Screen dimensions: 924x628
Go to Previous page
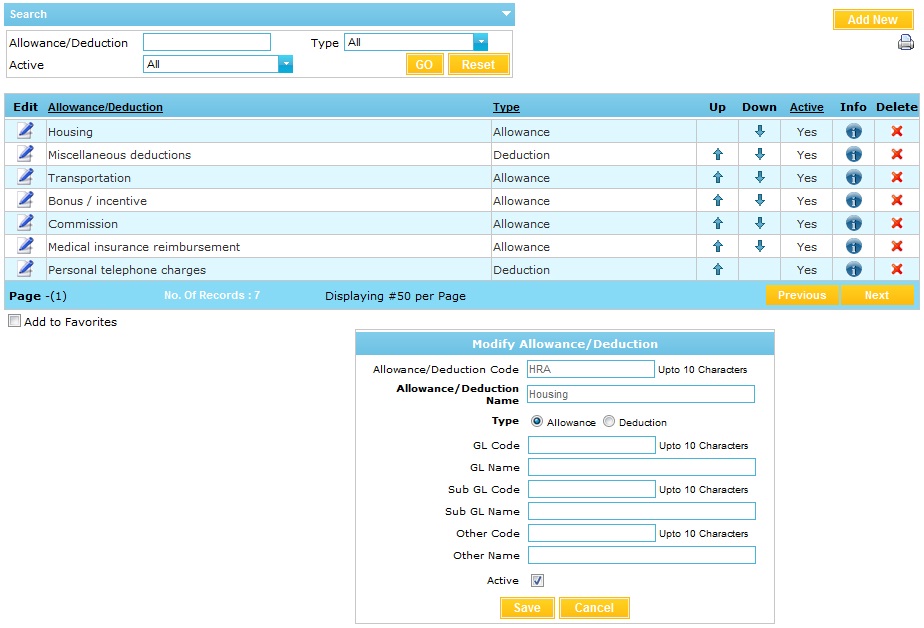point(801,295)
